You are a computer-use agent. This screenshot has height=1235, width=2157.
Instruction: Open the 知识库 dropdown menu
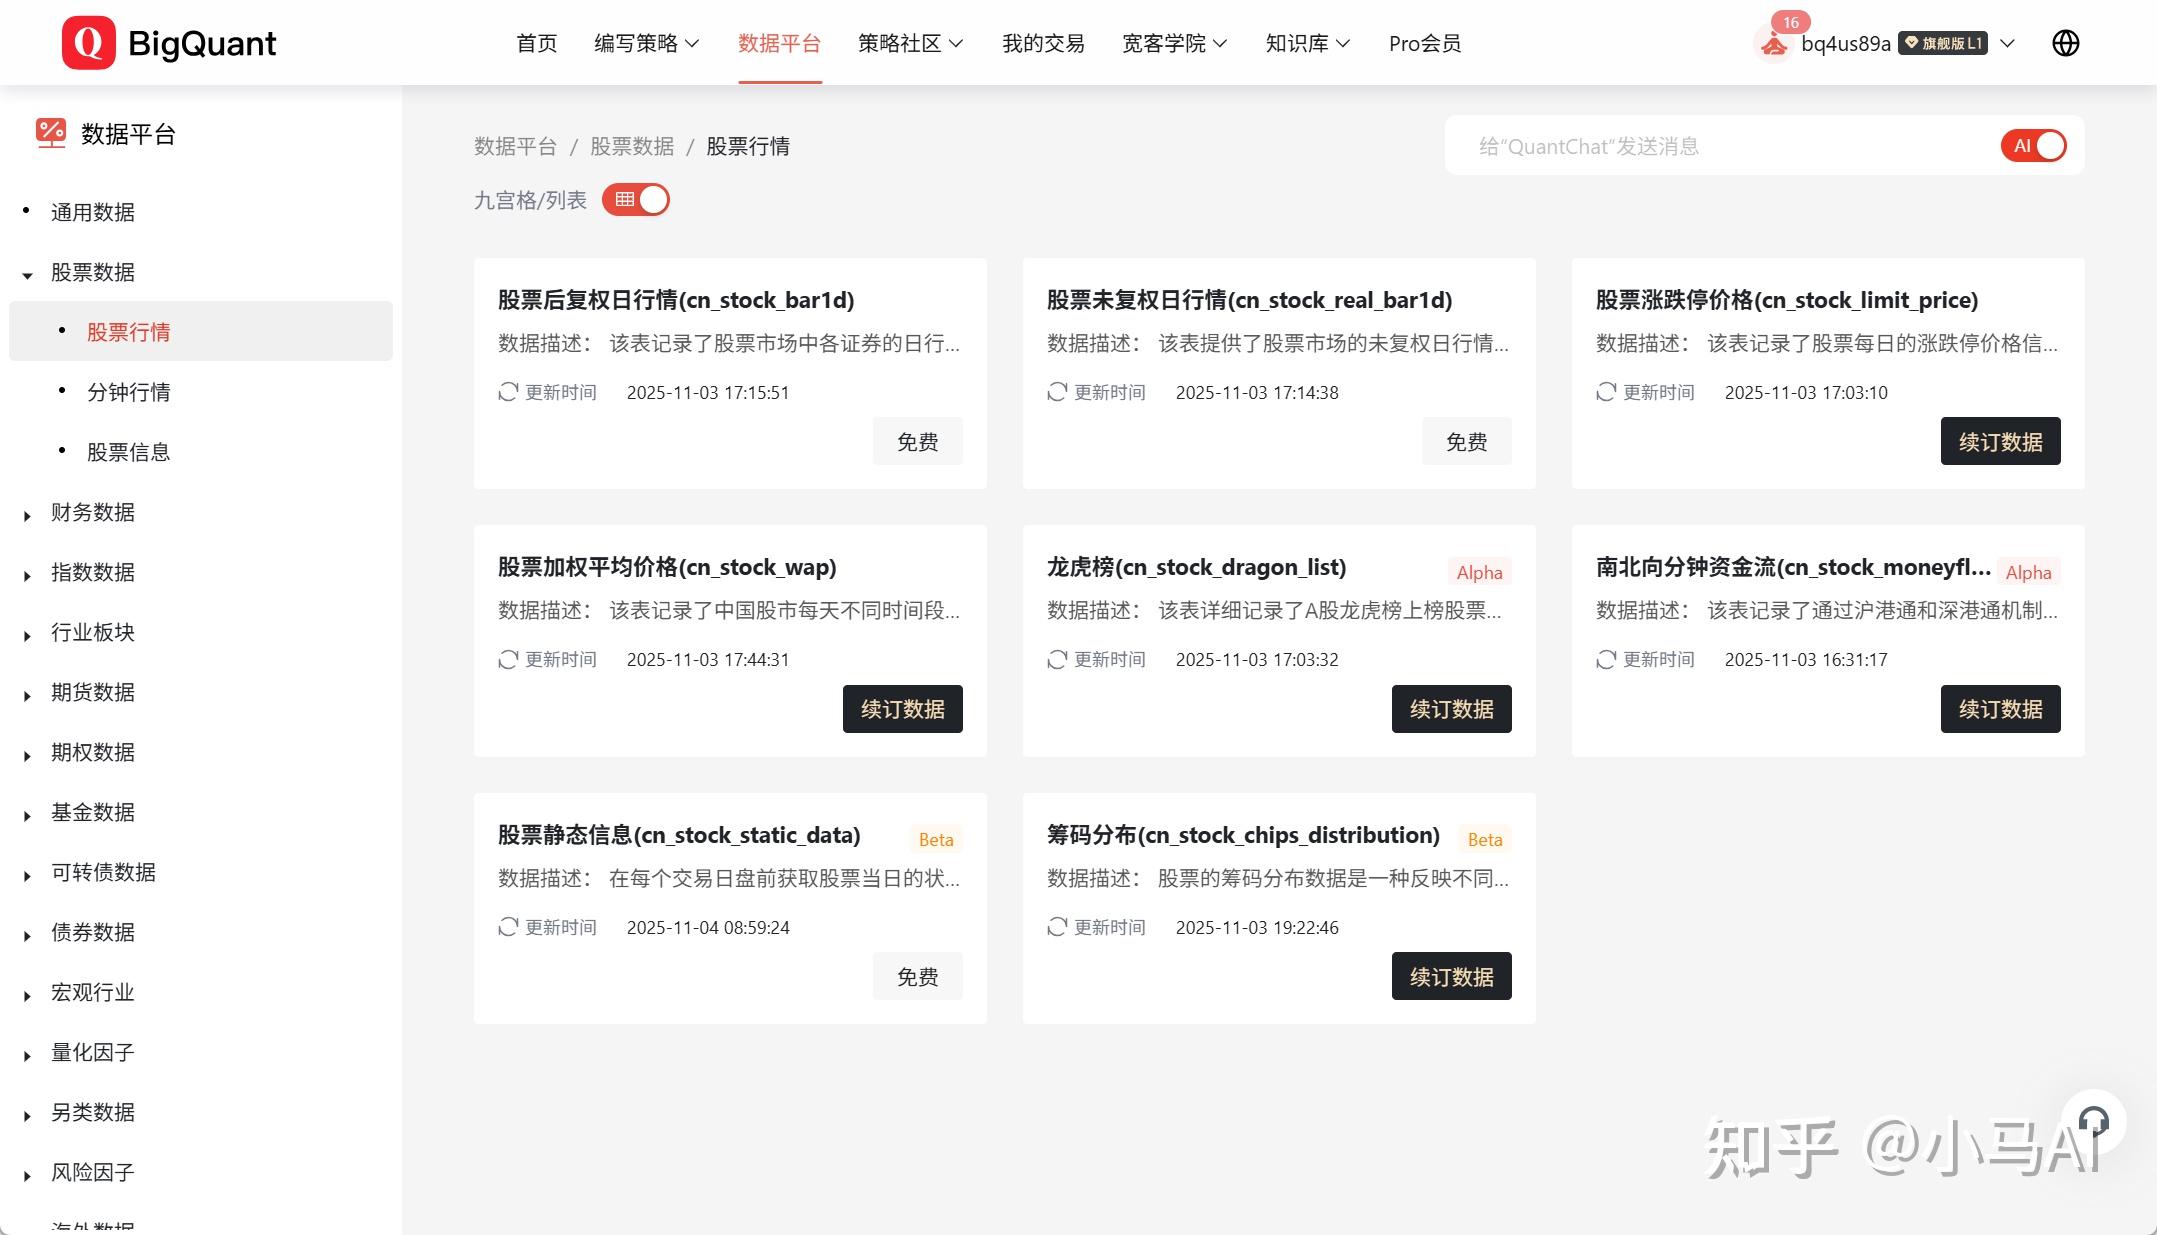pos(1305,44)
